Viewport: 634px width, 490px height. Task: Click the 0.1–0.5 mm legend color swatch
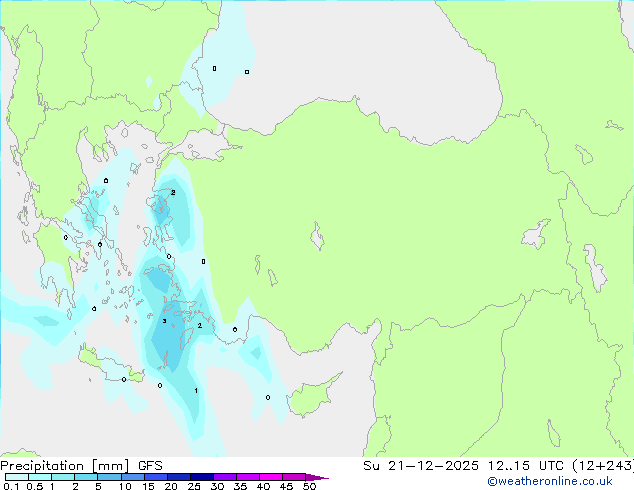click(x=17, y=477)
